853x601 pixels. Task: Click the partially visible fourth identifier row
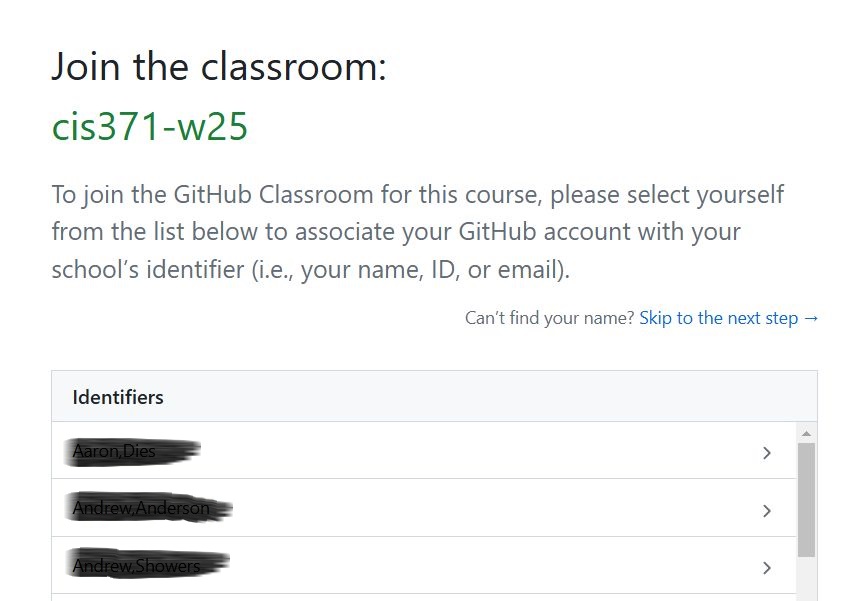click(424, 598)
